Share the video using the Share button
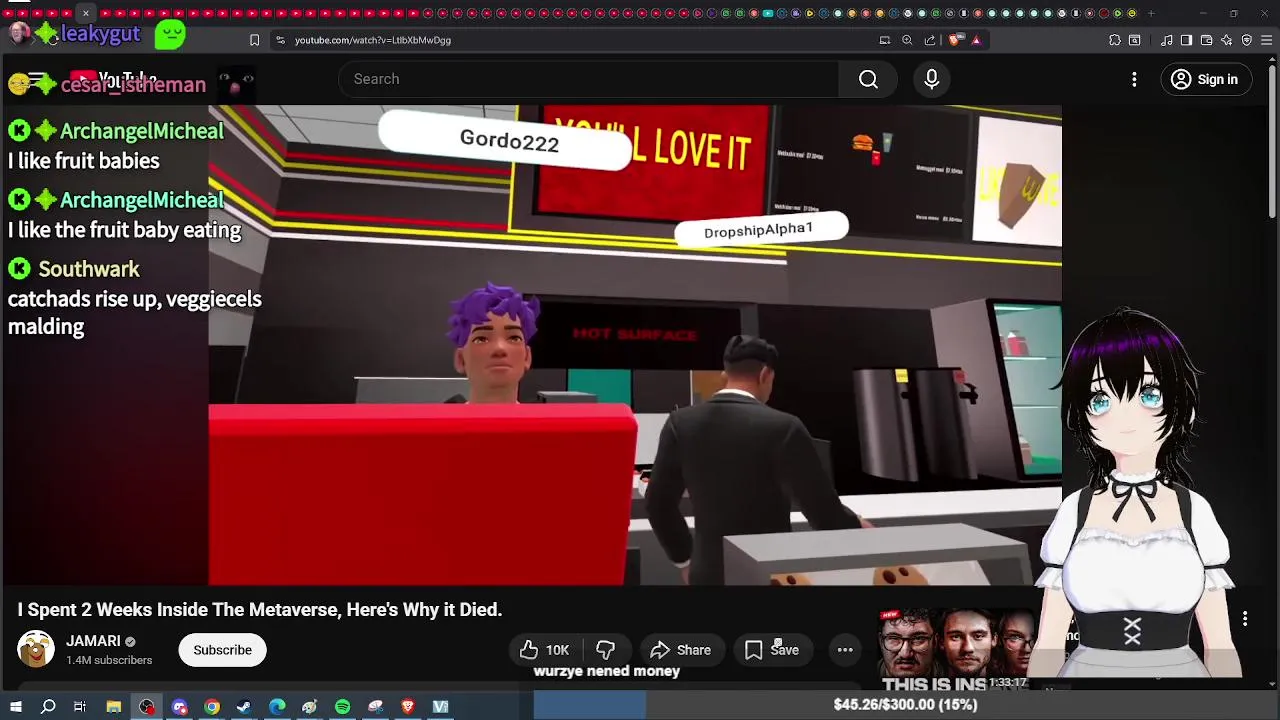The width and height of the screenshot is (1280, 720). pos(681,650)
